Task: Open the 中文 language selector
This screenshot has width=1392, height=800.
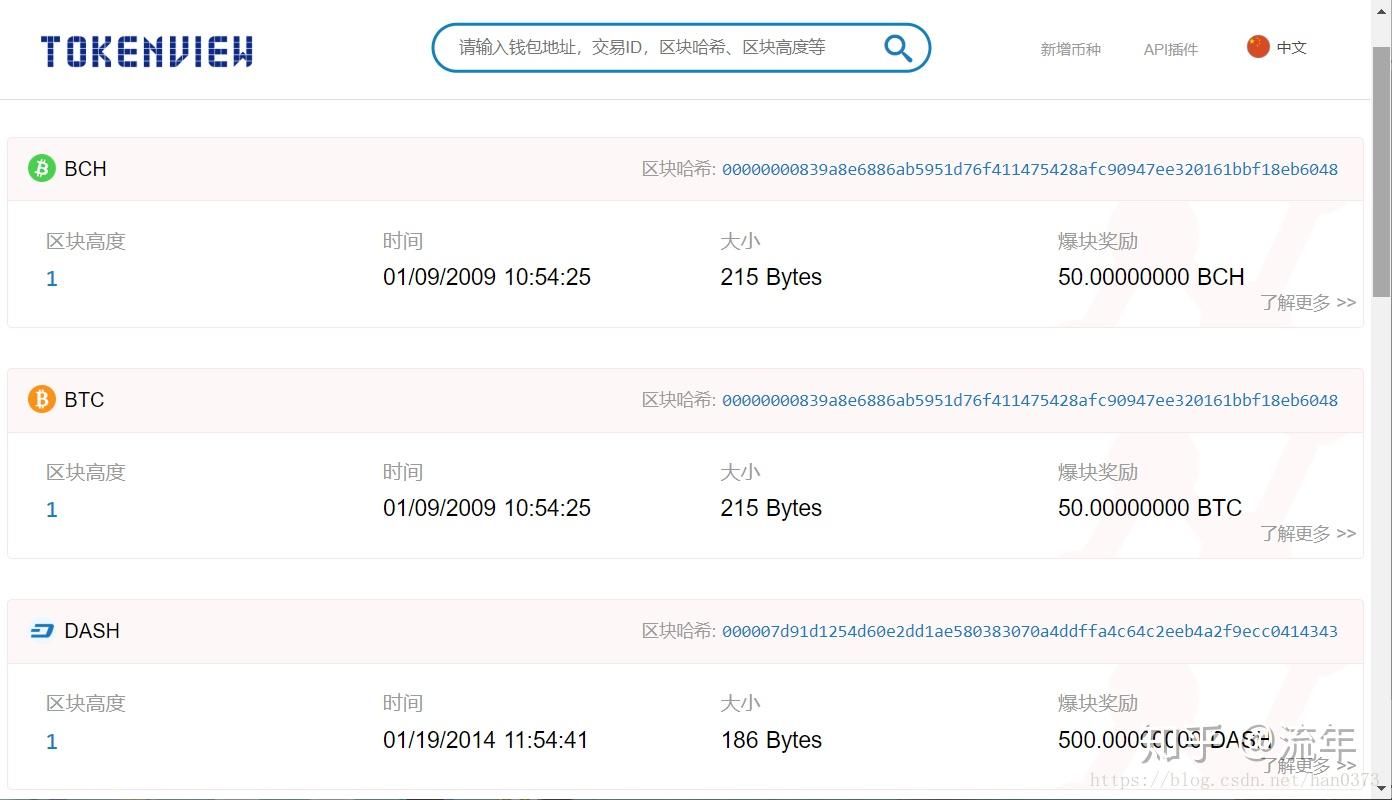Action: (x=1291, y=47)
